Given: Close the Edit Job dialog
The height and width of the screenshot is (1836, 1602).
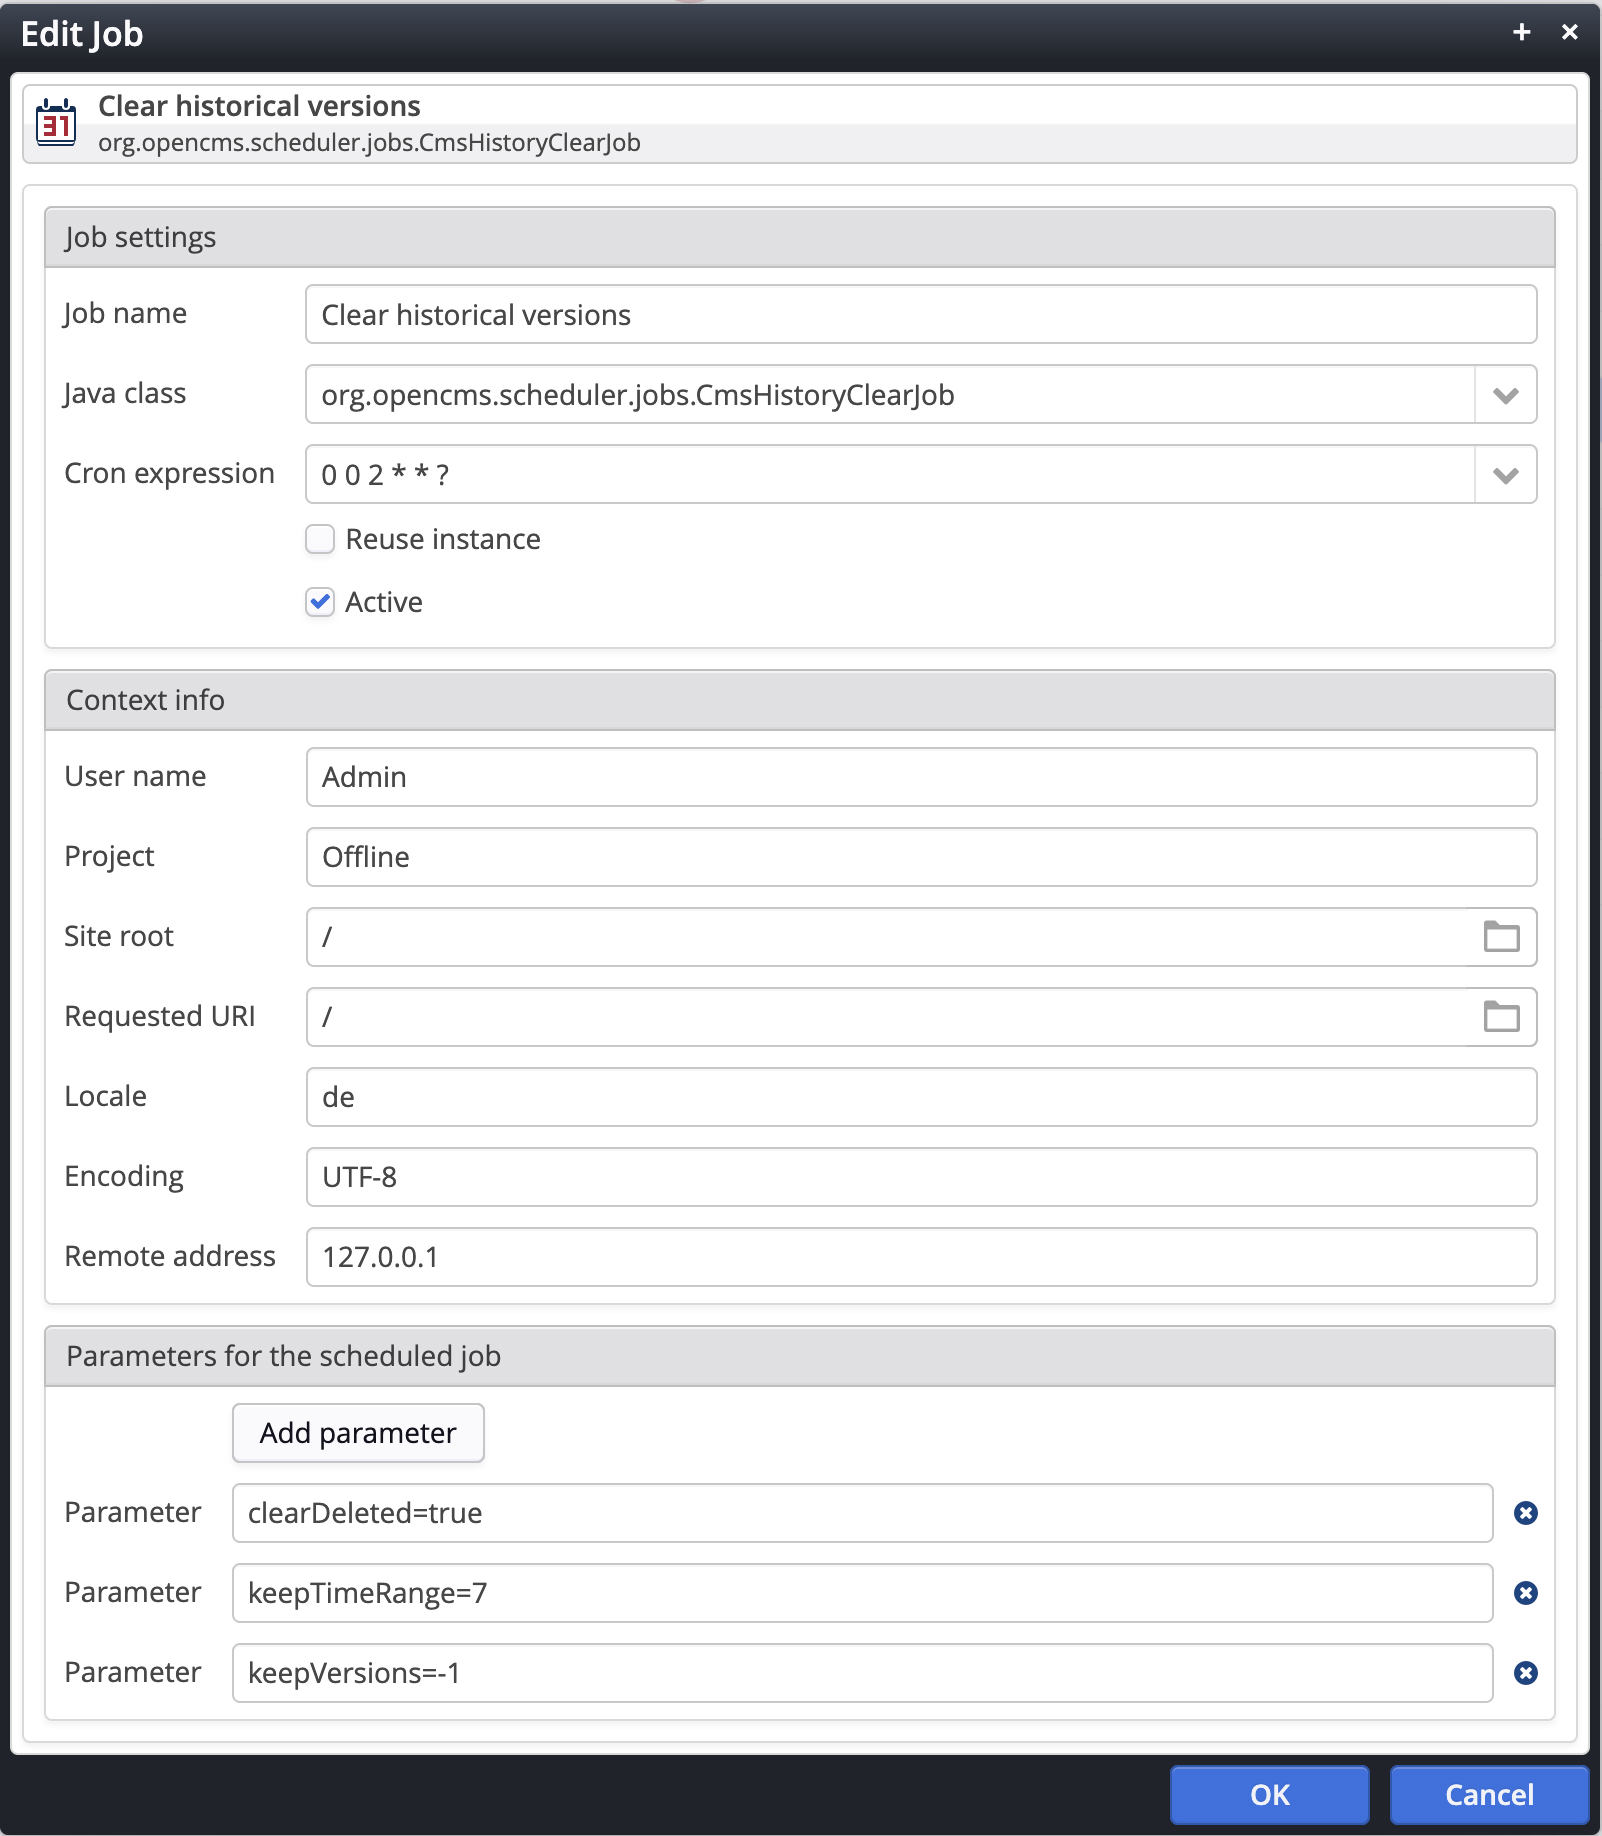Looking at the screenshot, I should click(x=1569, y=33).
